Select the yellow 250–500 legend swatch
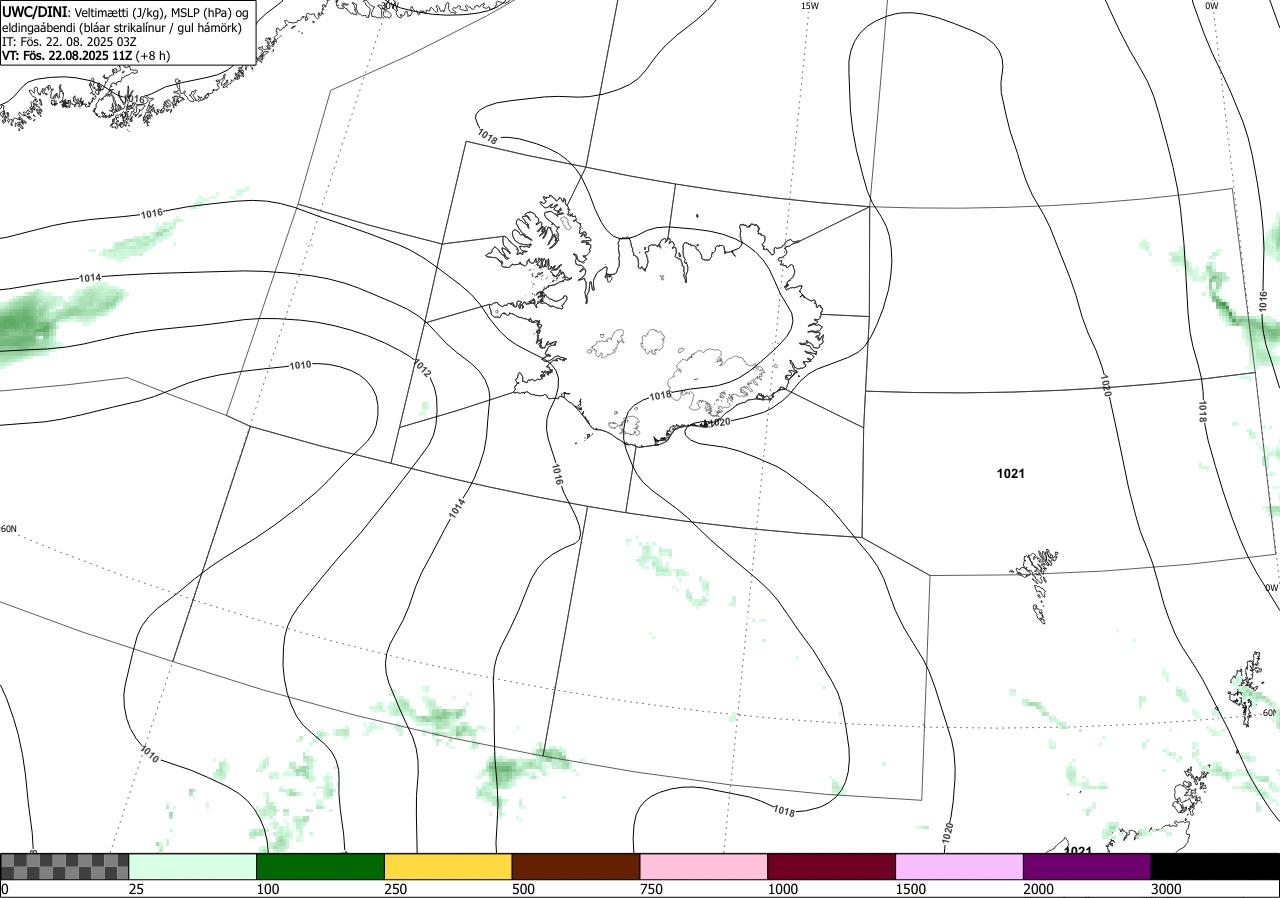Viewport: 1280px width, 898px height. click(448, 866)
